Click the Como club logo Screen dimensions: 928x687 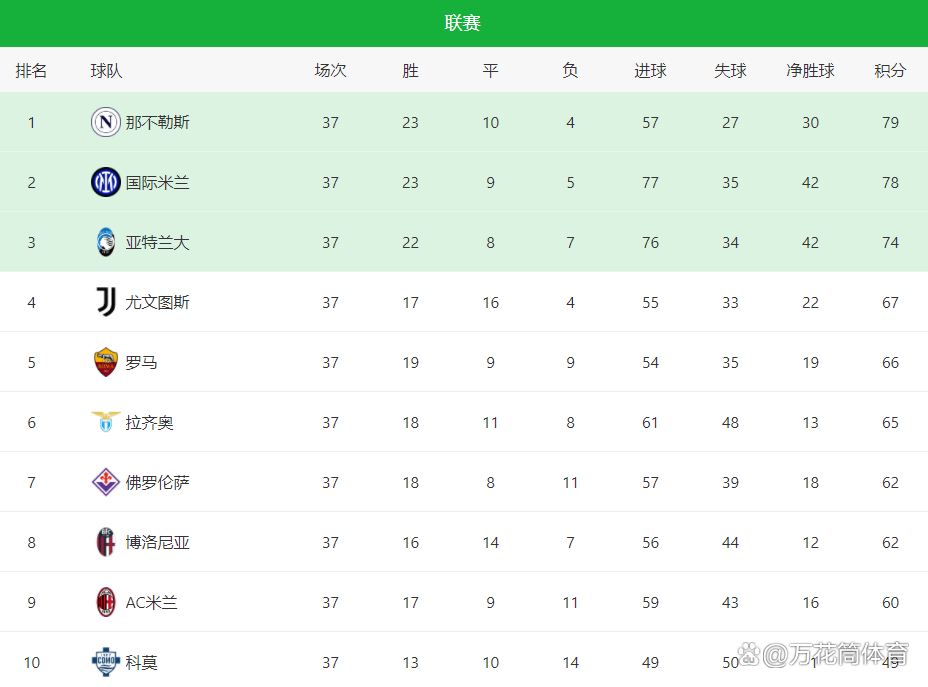(106, 662)
